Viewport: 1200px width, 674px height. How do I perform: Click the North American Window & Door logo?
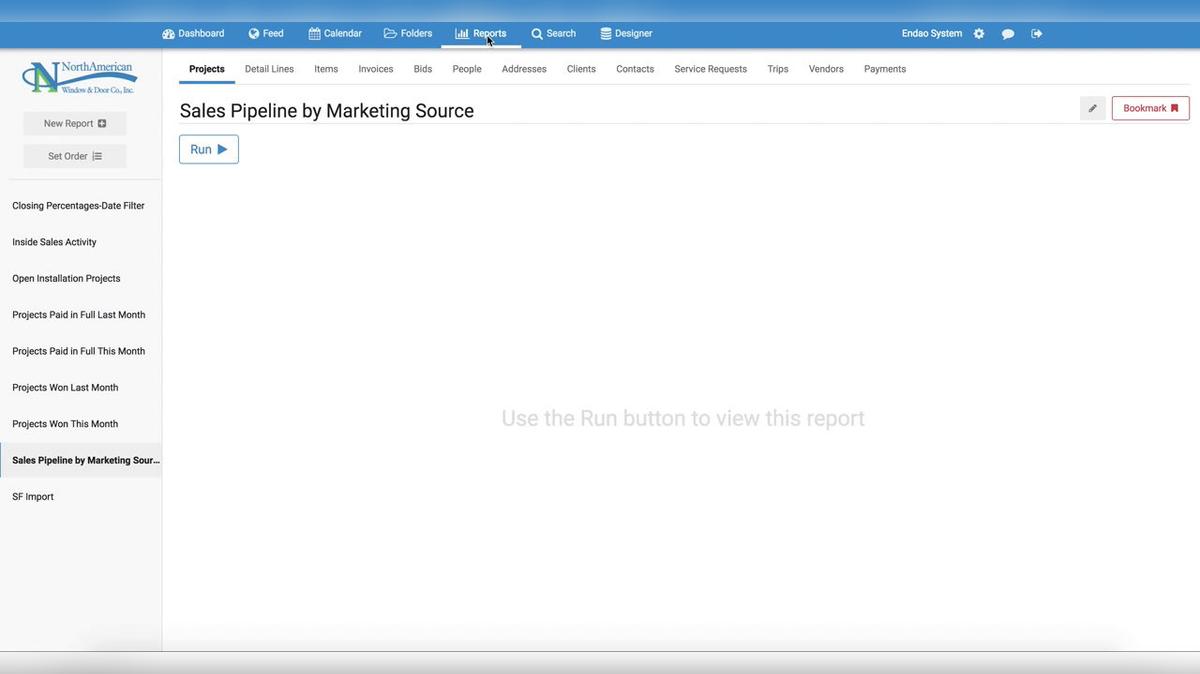(80, 77)
